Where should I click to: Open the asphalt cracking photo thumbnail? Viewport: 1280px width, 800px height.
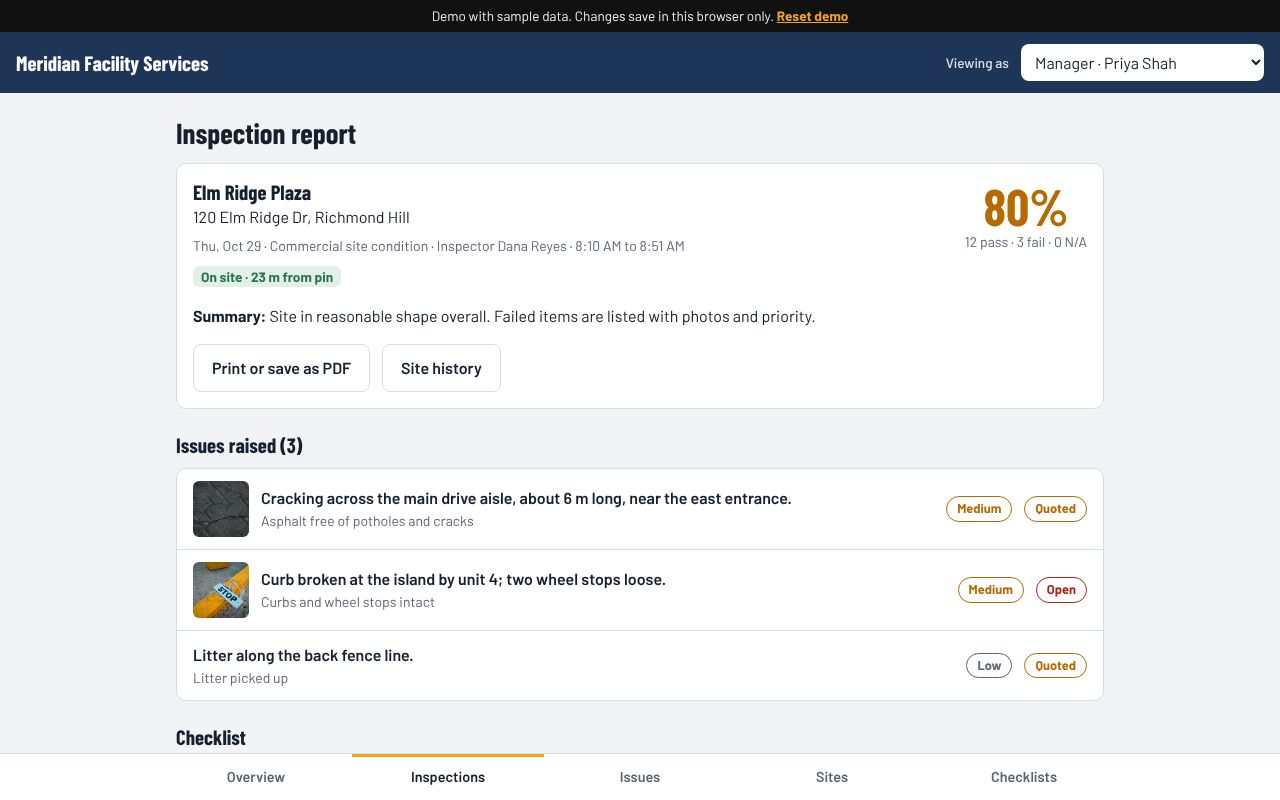pyautogui.click(x=221, y=509)
